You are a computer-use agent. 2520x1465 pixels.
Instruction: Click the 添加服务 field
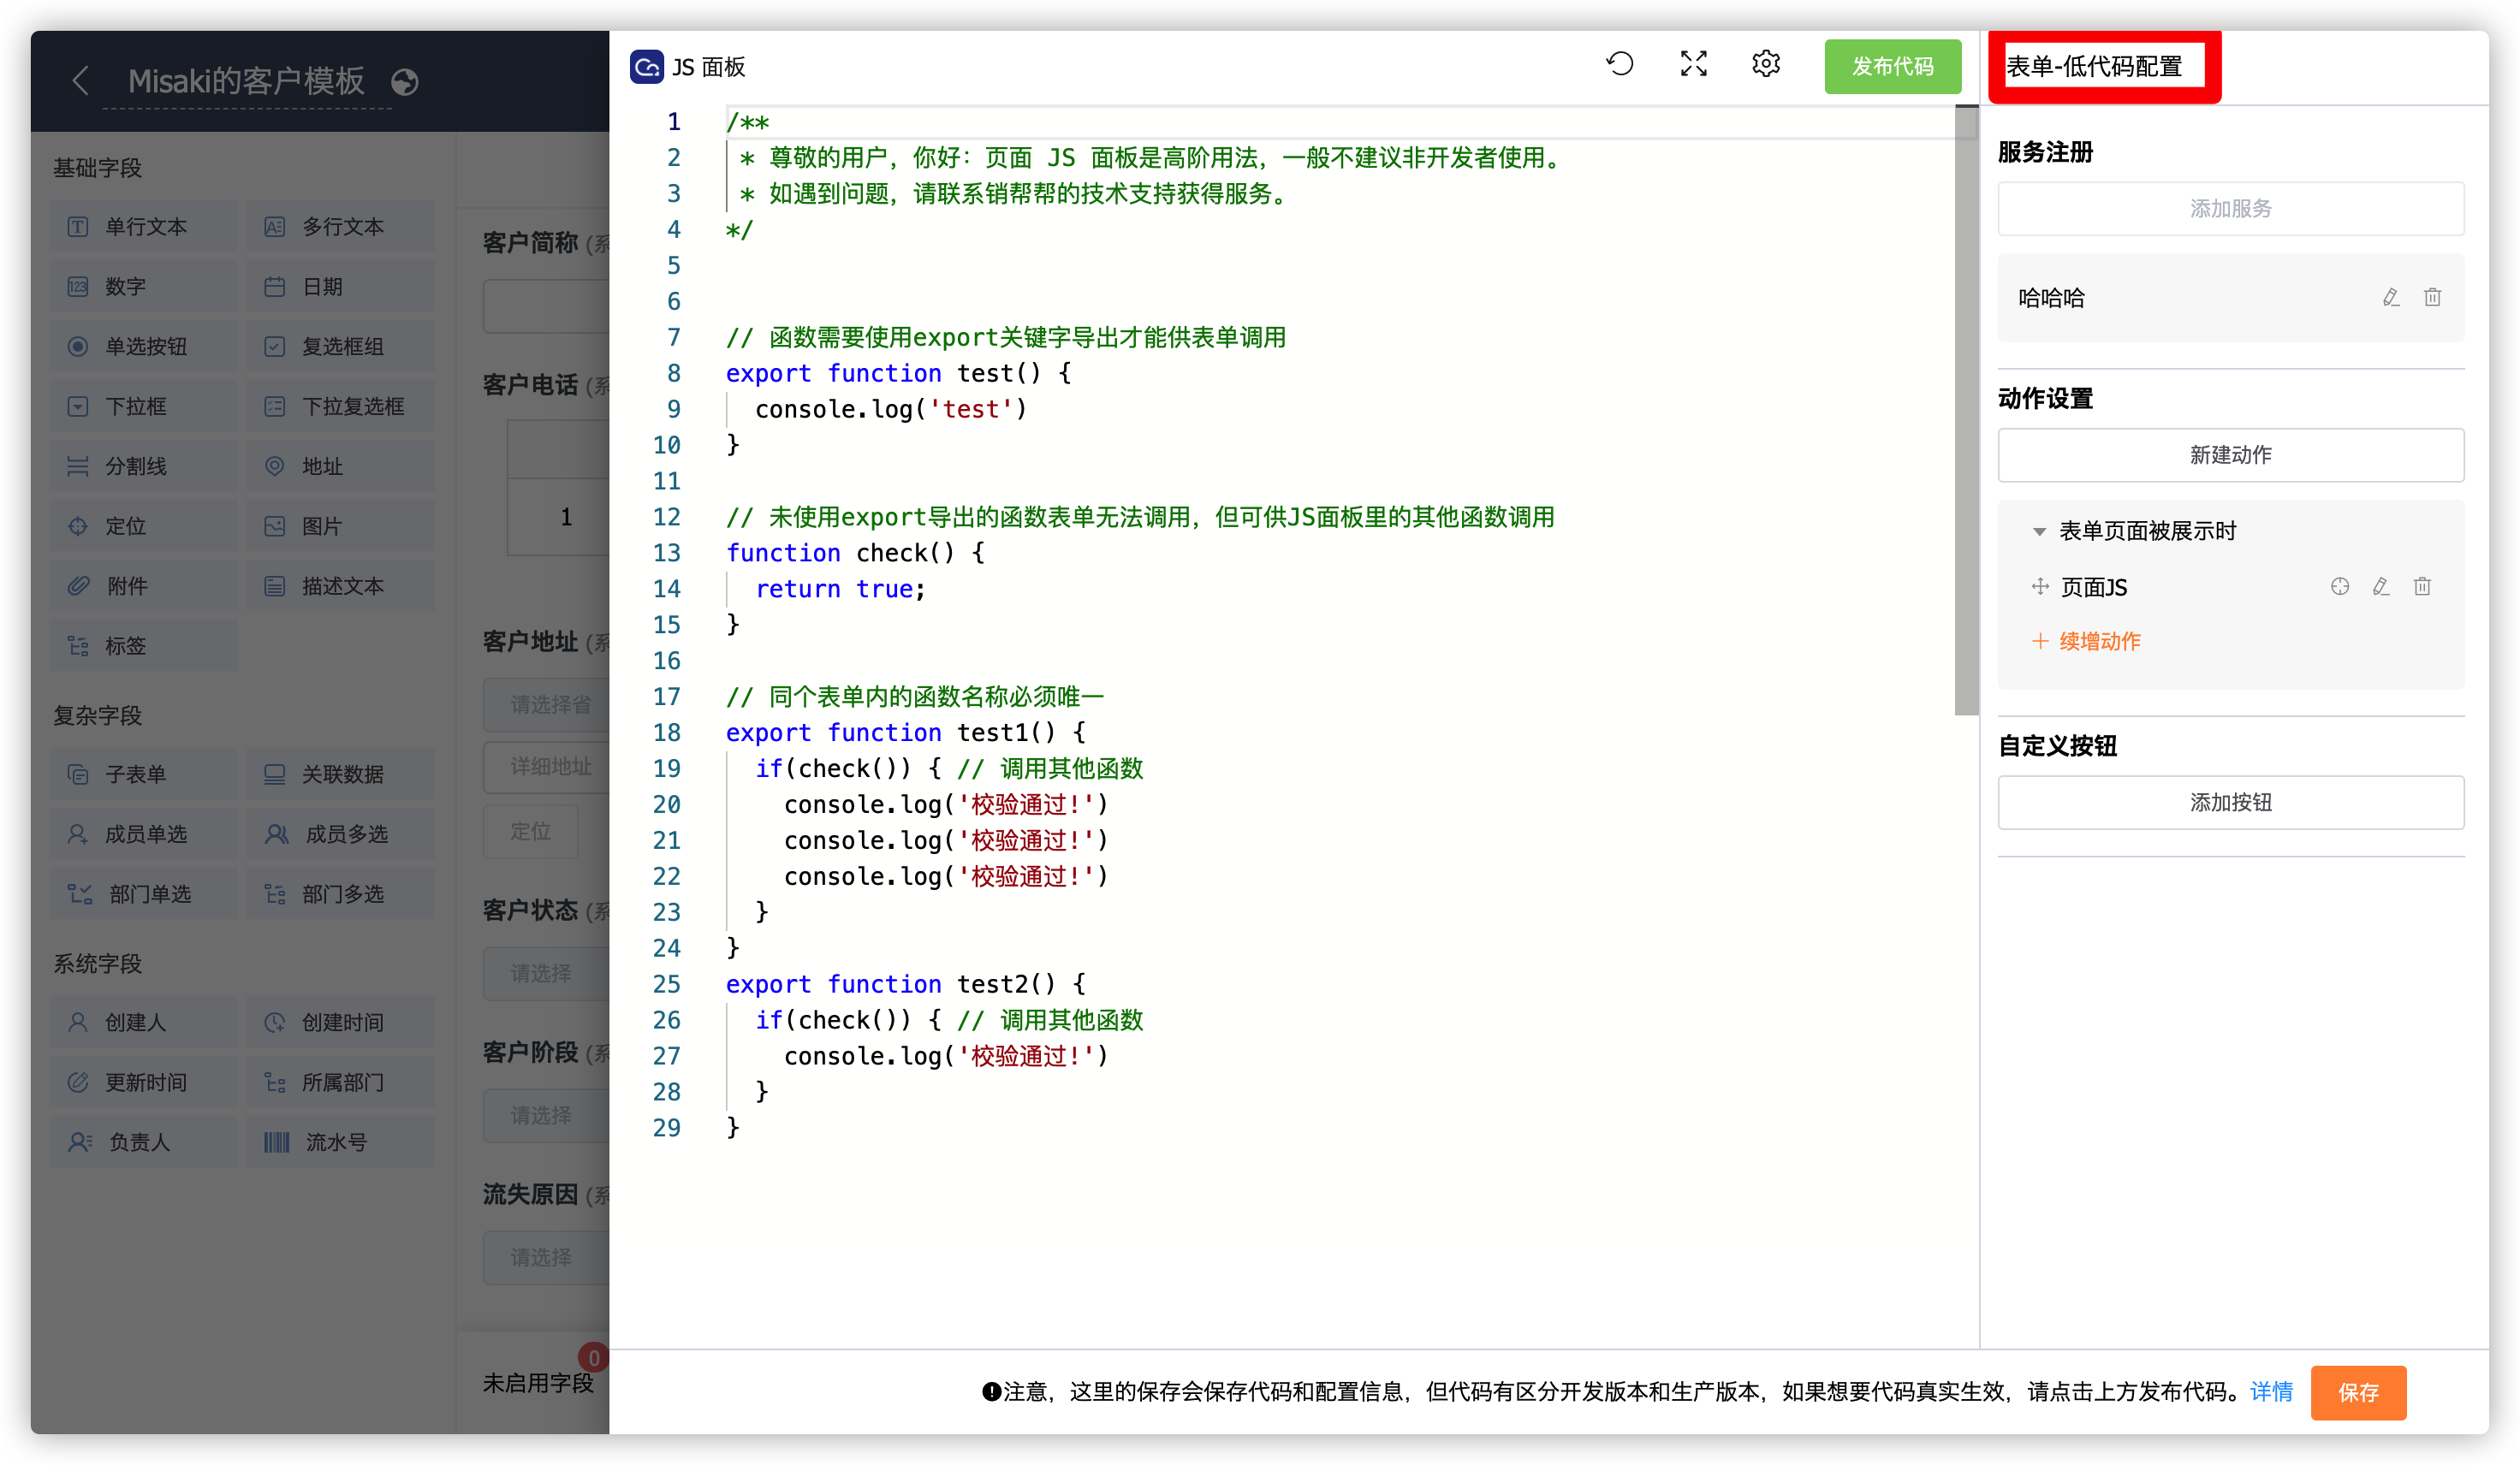point(2229,209)
